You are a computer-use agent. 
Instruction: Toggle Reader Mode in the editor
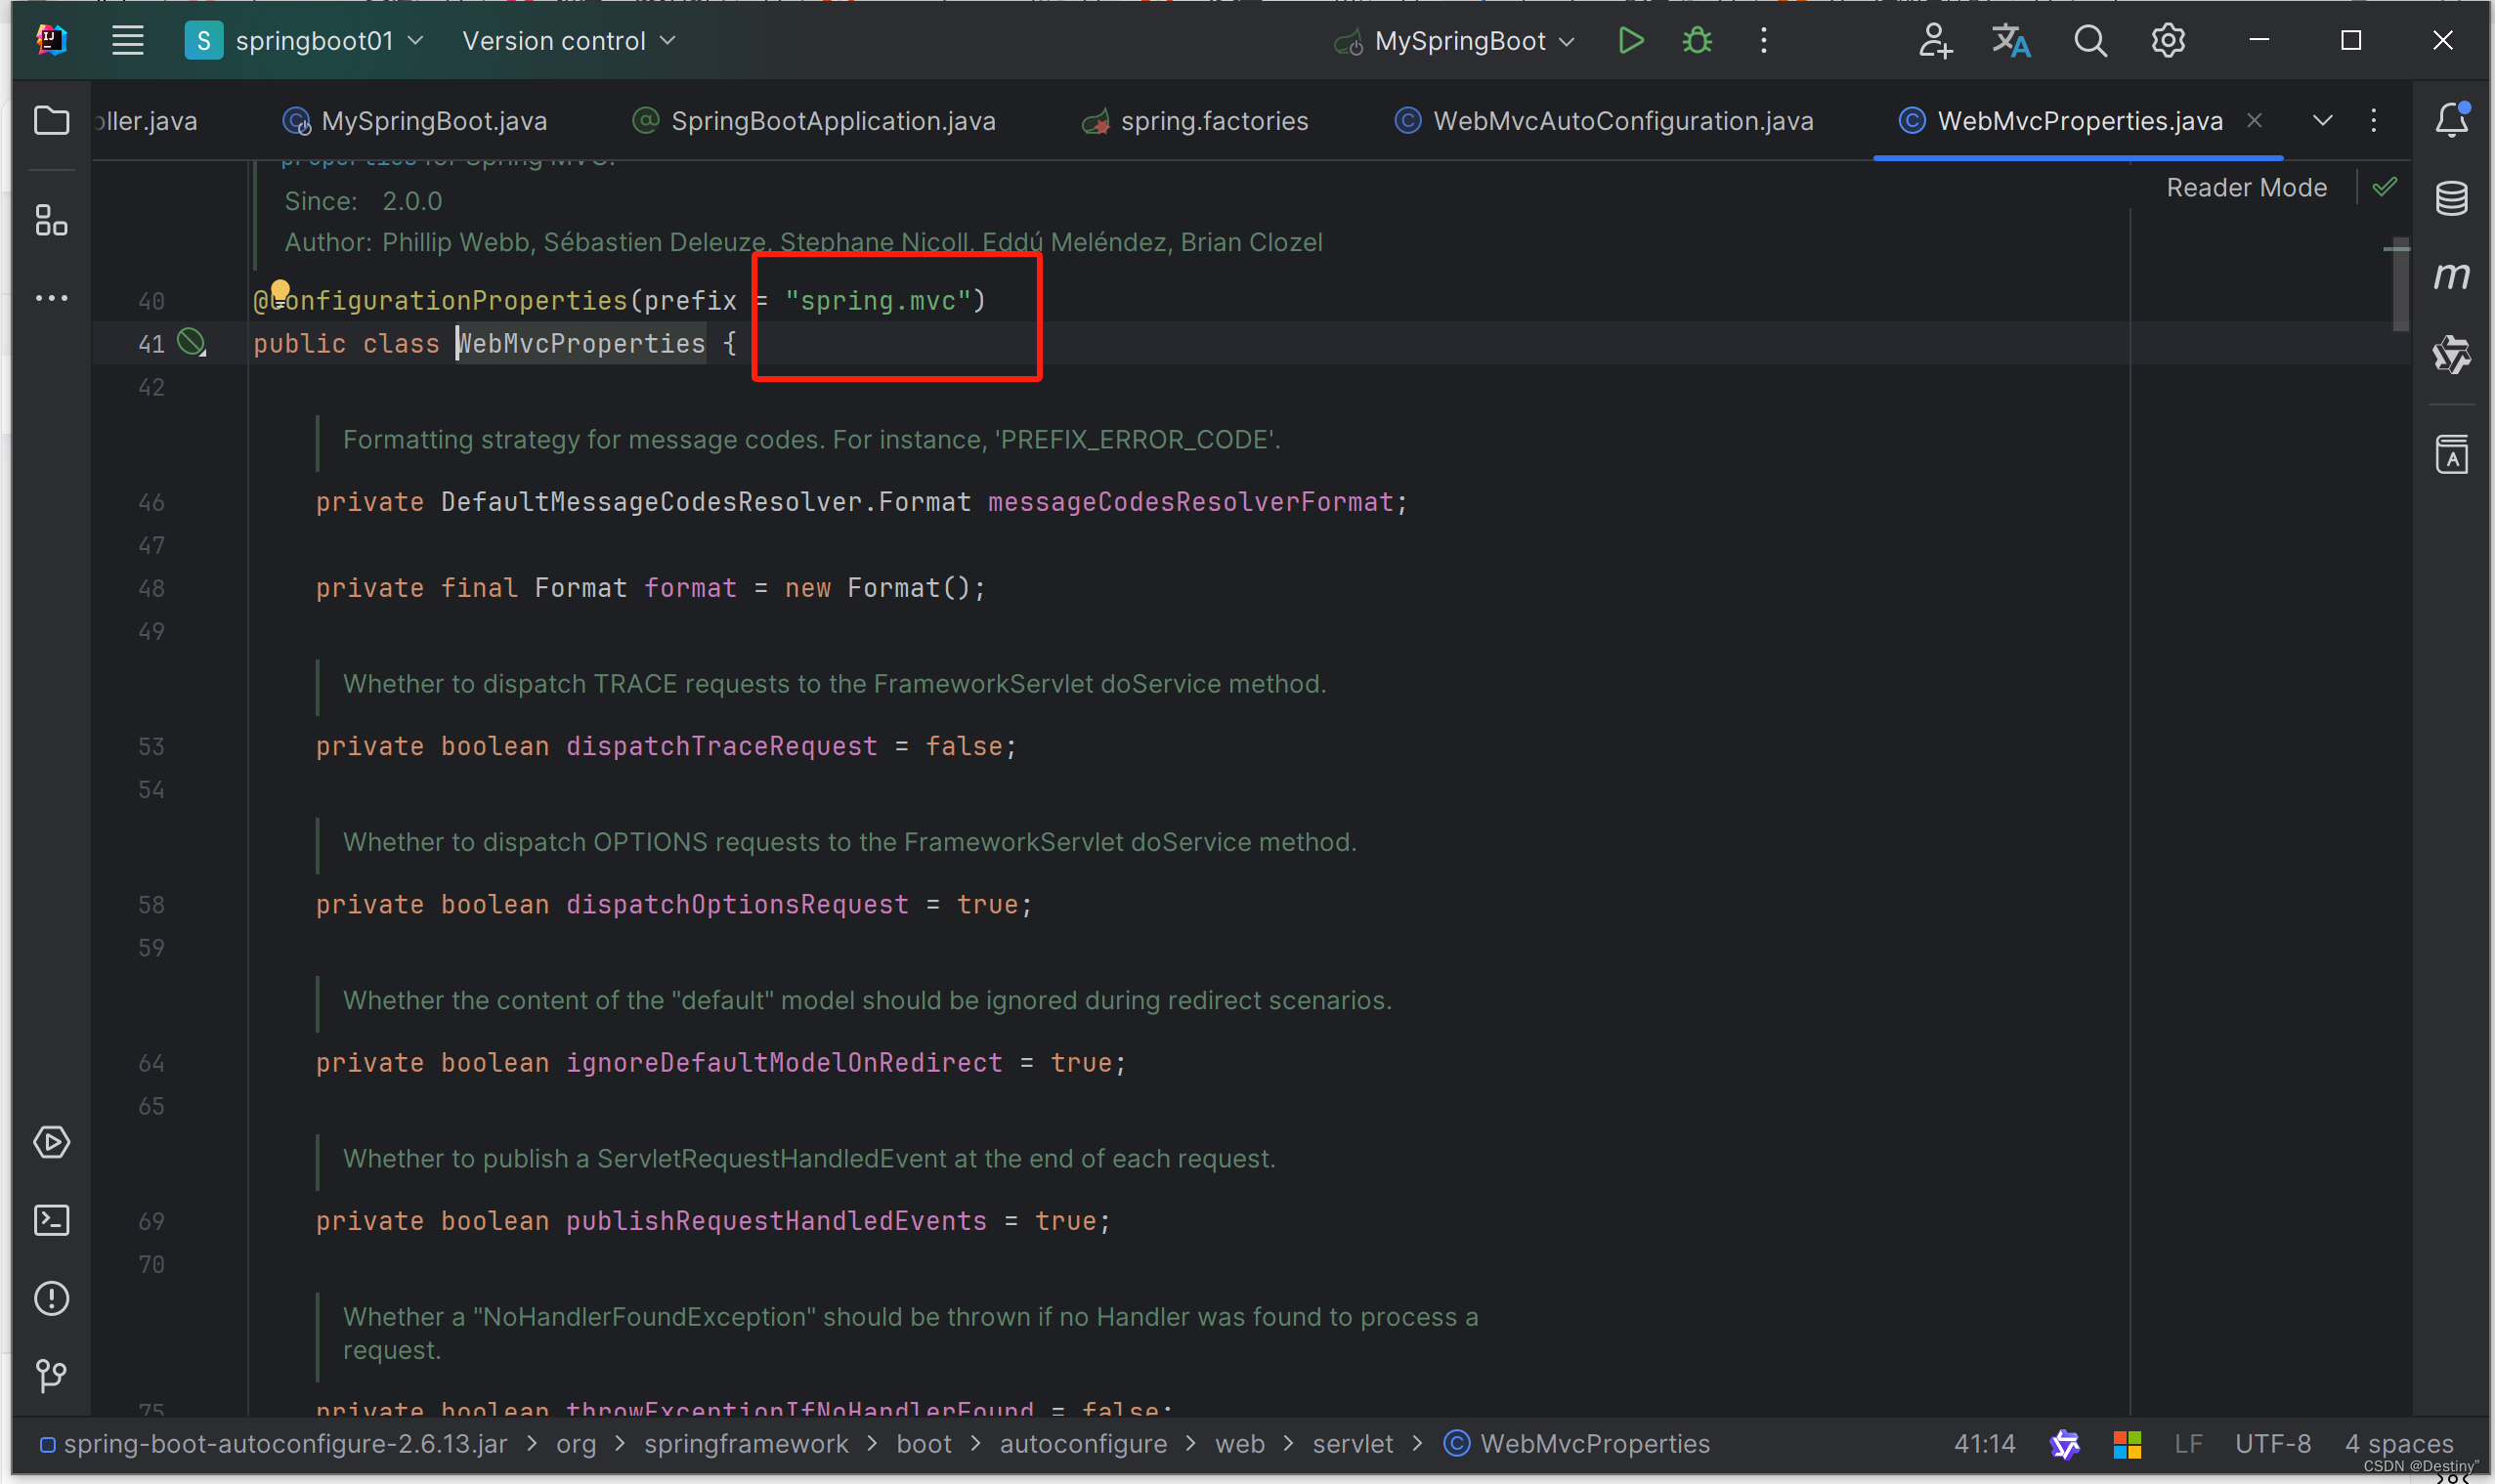pos(2246,188)
